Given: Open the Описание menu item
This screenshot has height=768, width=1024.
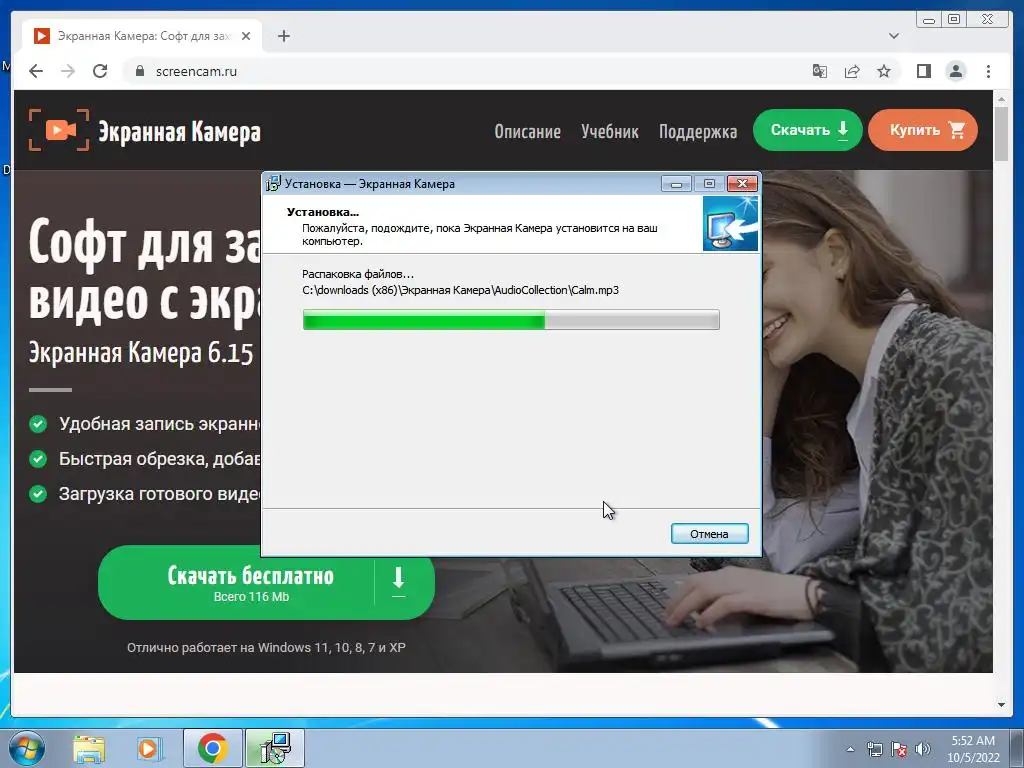Looking at the screenshot, I should [527, 131].
